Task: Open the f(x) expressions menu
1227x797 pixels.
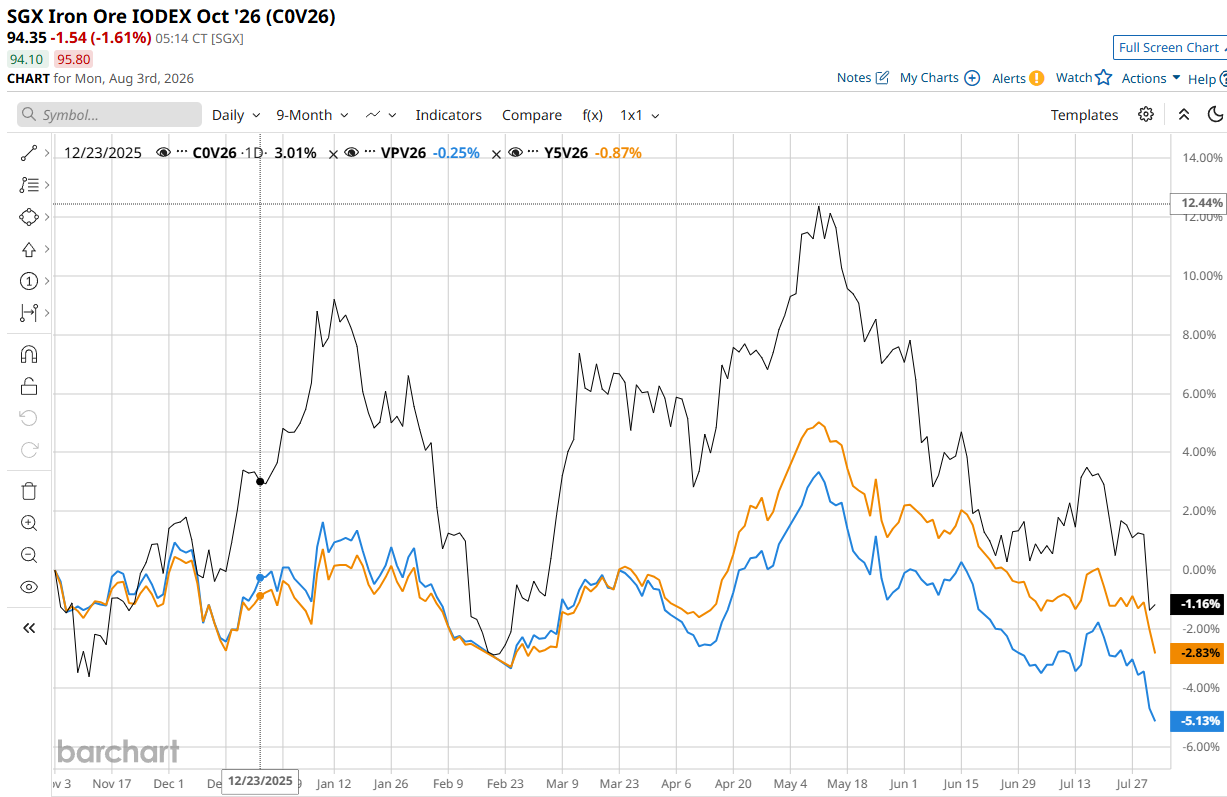Action: (x=593, y=115)
